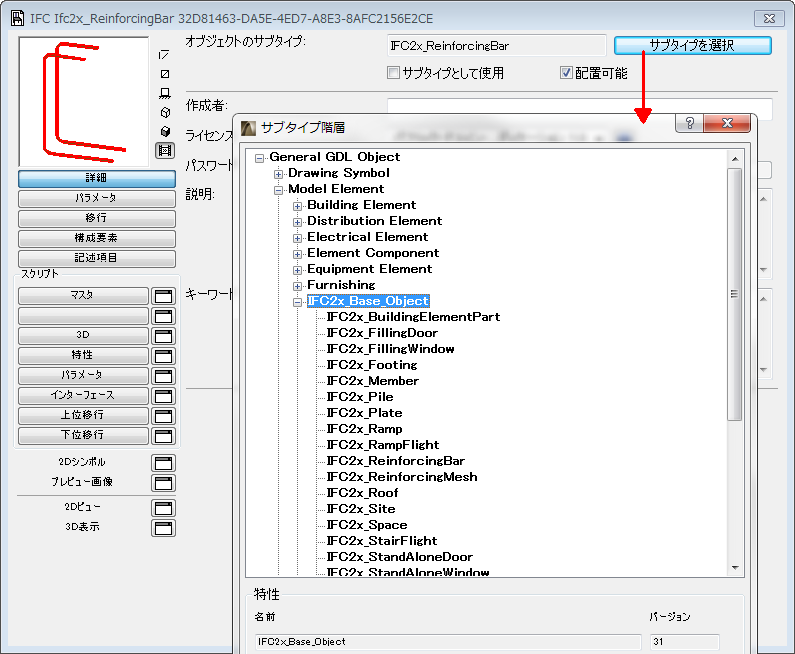The image size is (795, 654).
Task: Expand the Drawing Symbol node
Action: coord(278,174)
